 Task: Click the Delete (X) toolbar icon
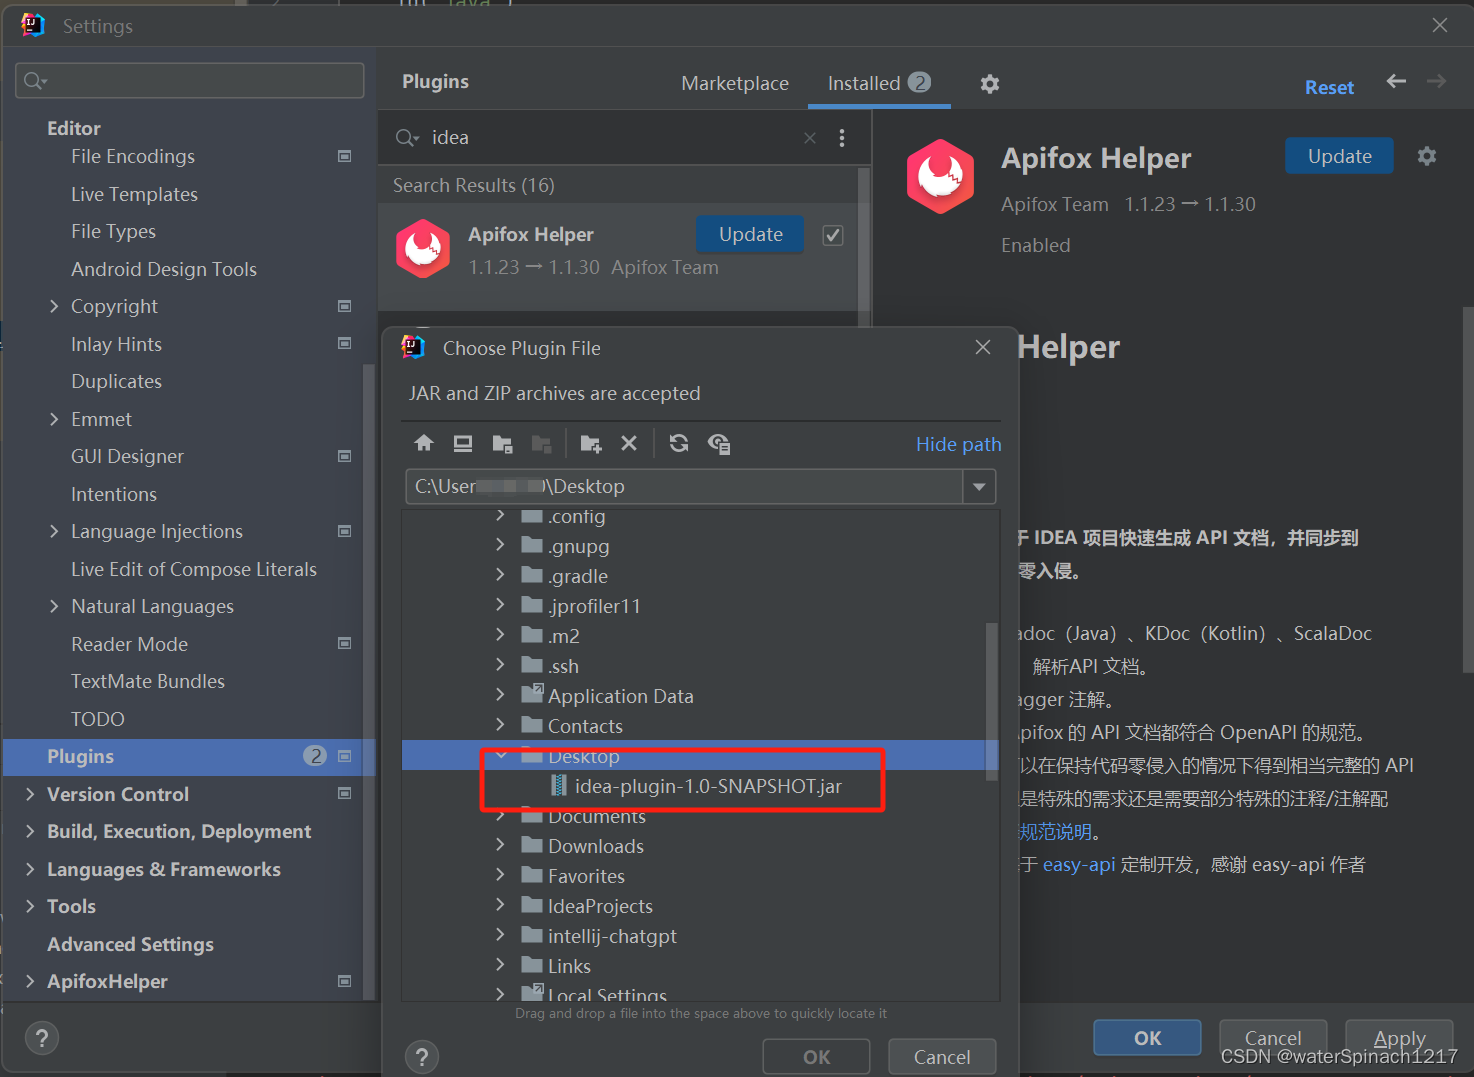(629, 443)
